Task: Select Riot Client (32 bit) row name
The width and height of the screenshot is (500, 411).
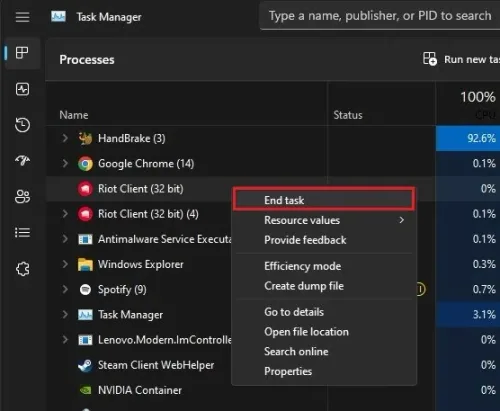Action: point(140,189)
